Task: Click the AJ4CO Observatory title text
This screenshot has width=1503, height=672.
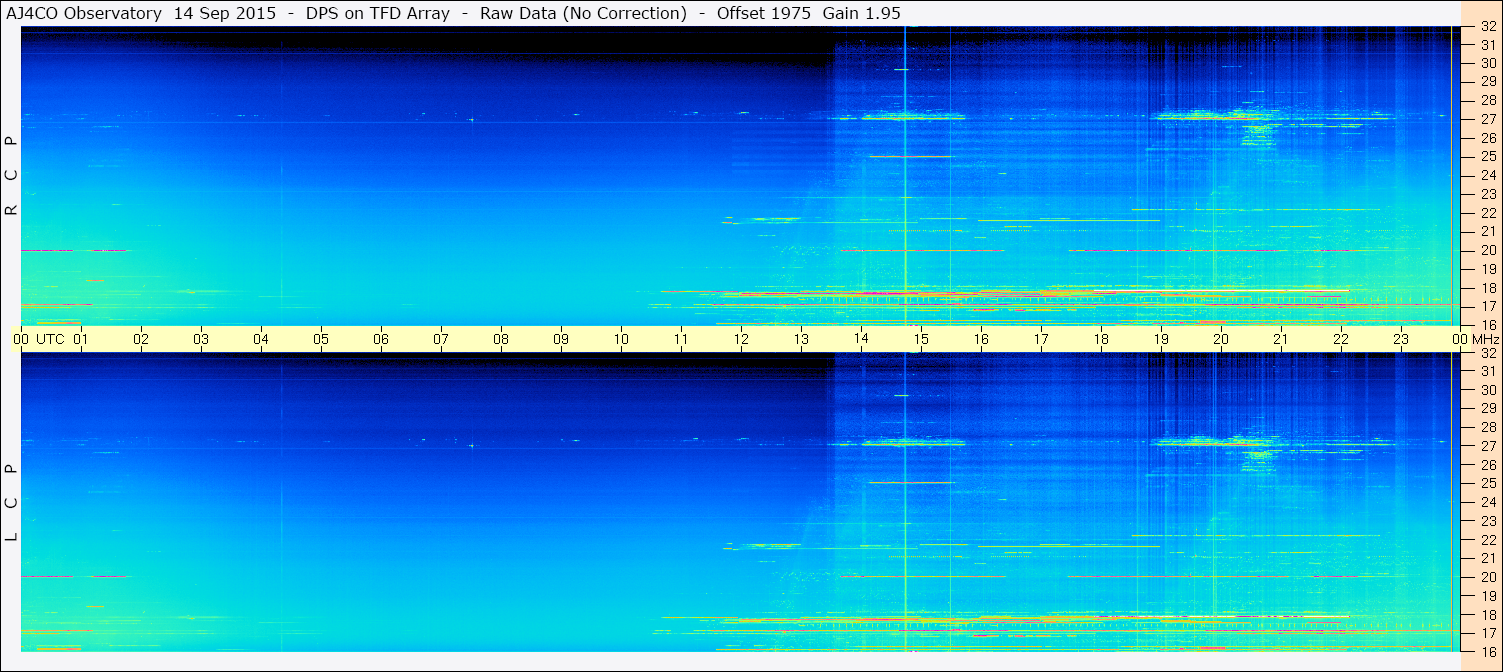Action: tap(84, 13)
